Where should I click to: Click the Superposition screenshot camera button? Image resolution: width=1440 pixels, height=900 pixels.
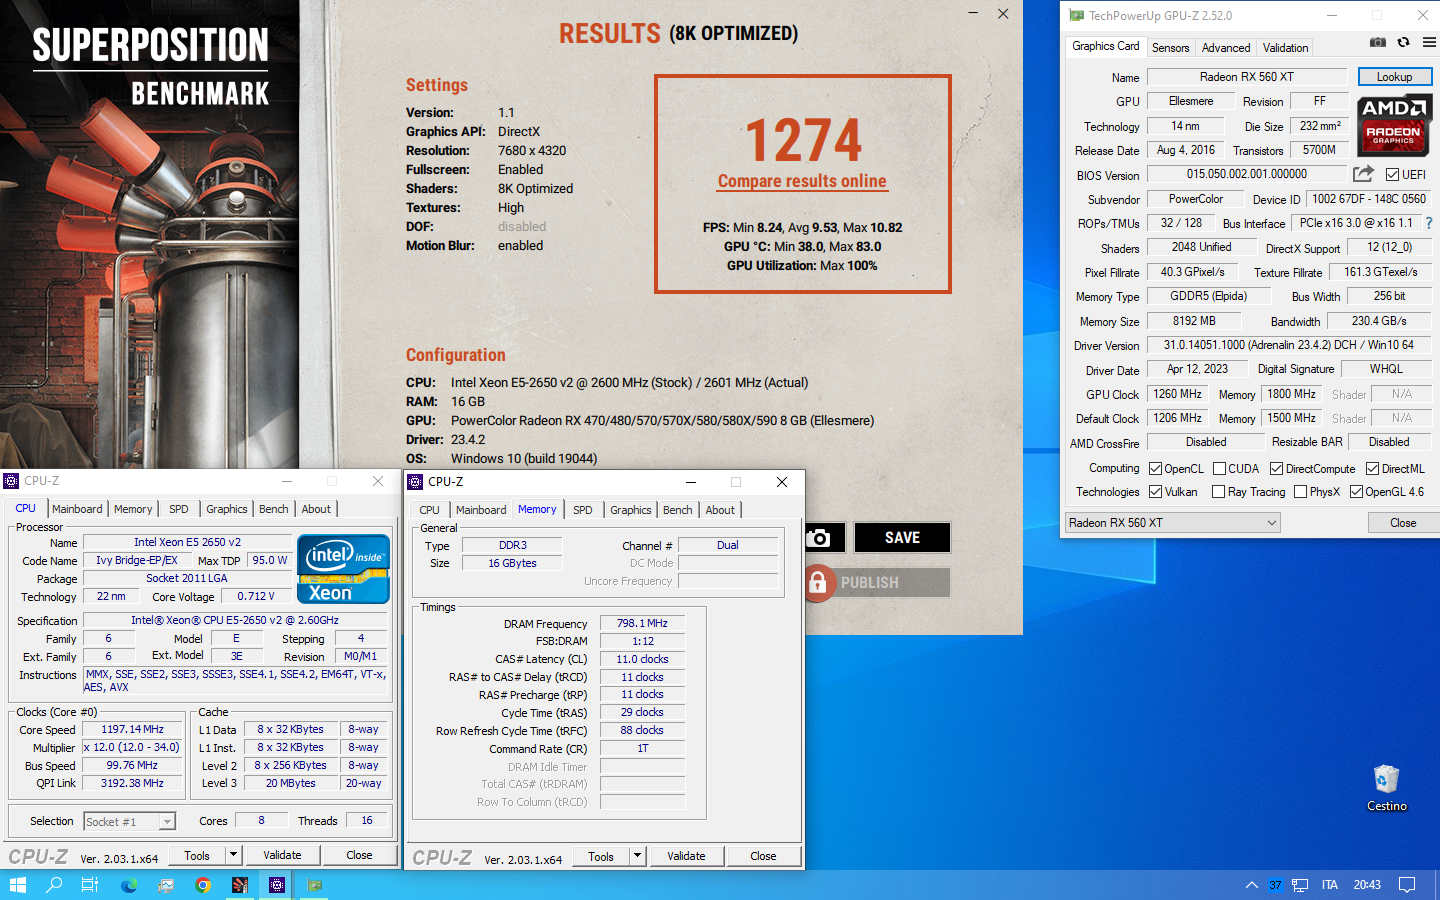pos(819,538)
